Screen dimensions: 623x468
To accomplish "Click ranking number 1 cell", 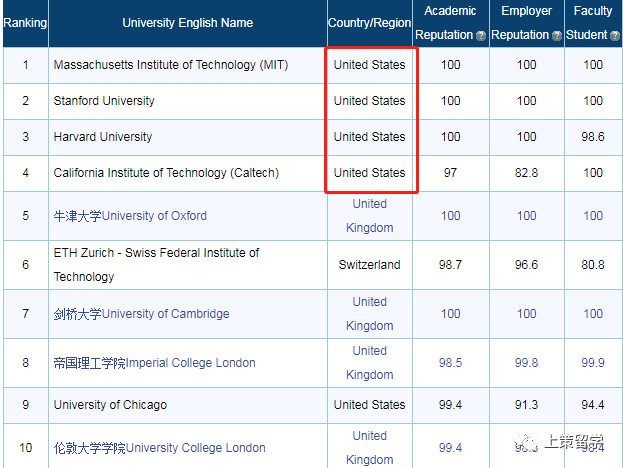I will pos(26,65).
